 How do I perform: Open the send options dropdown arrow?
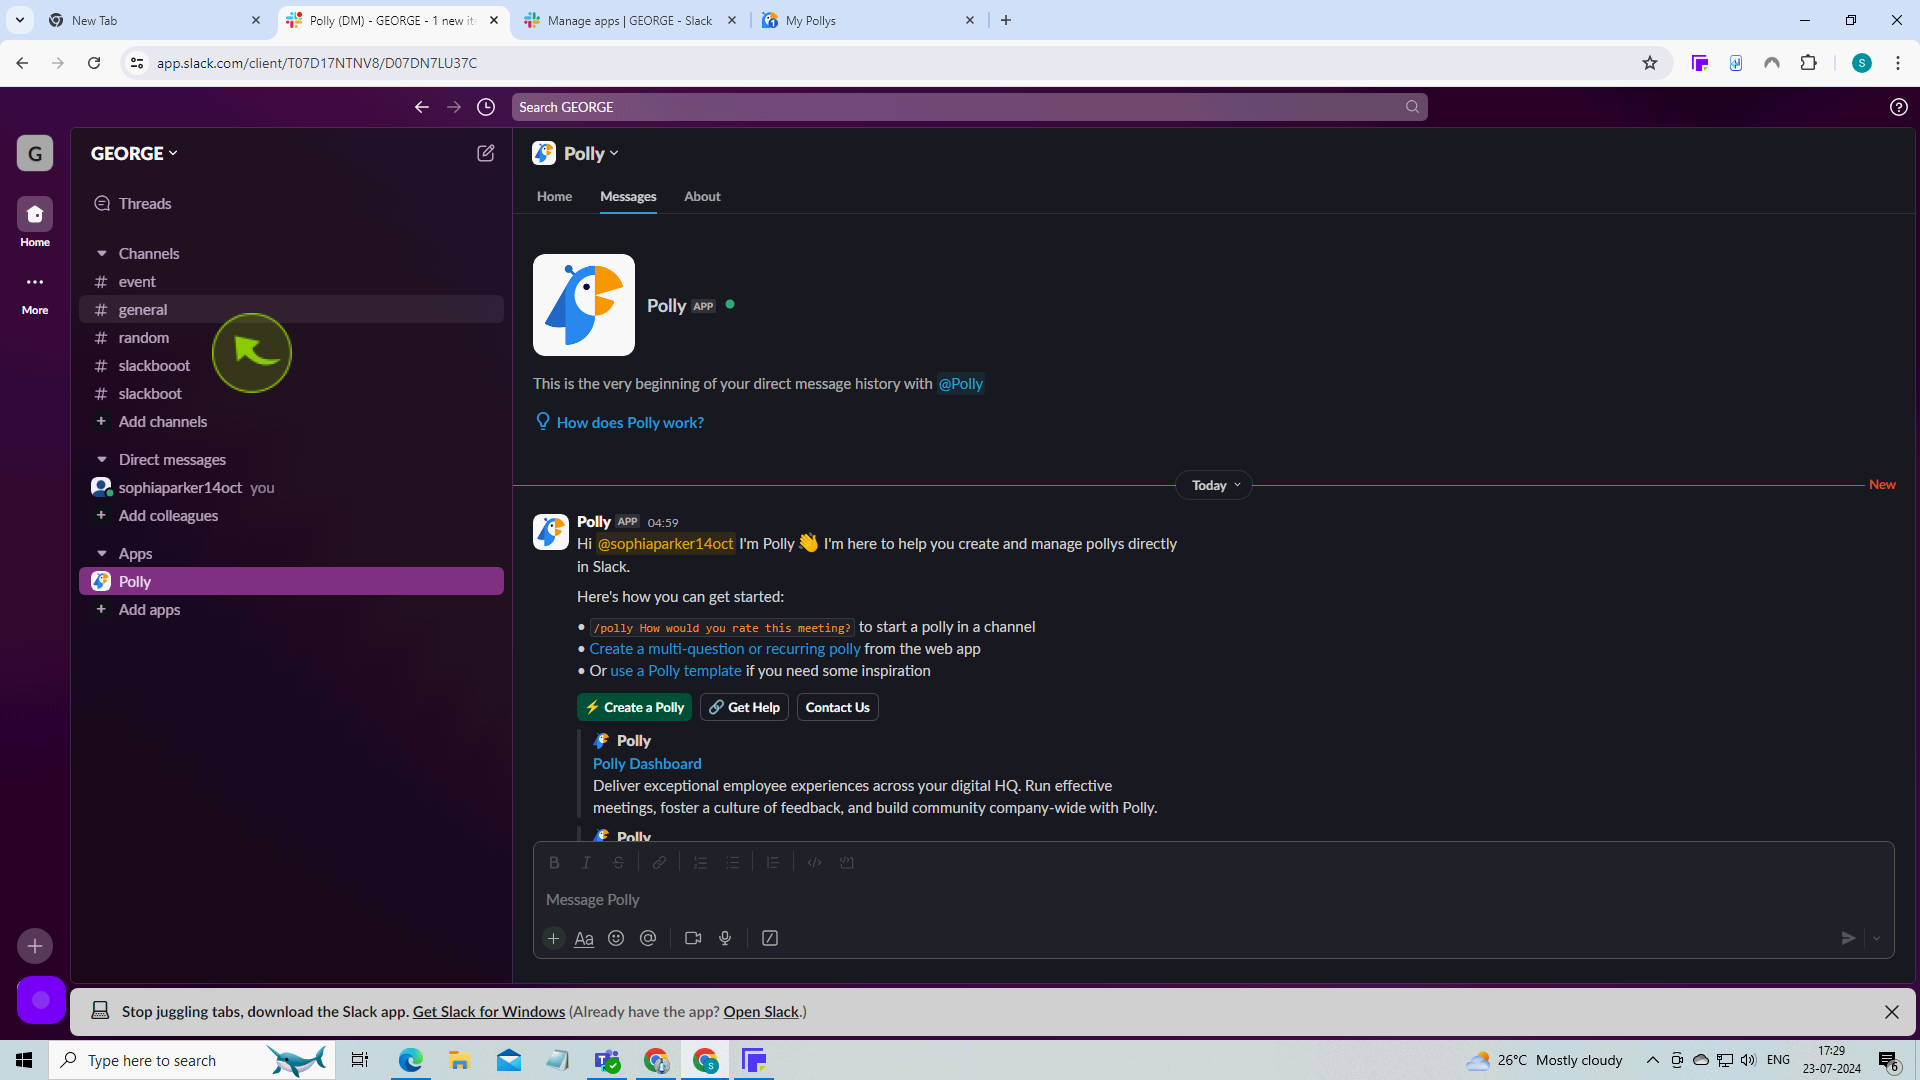click(x=1876, y=938)
